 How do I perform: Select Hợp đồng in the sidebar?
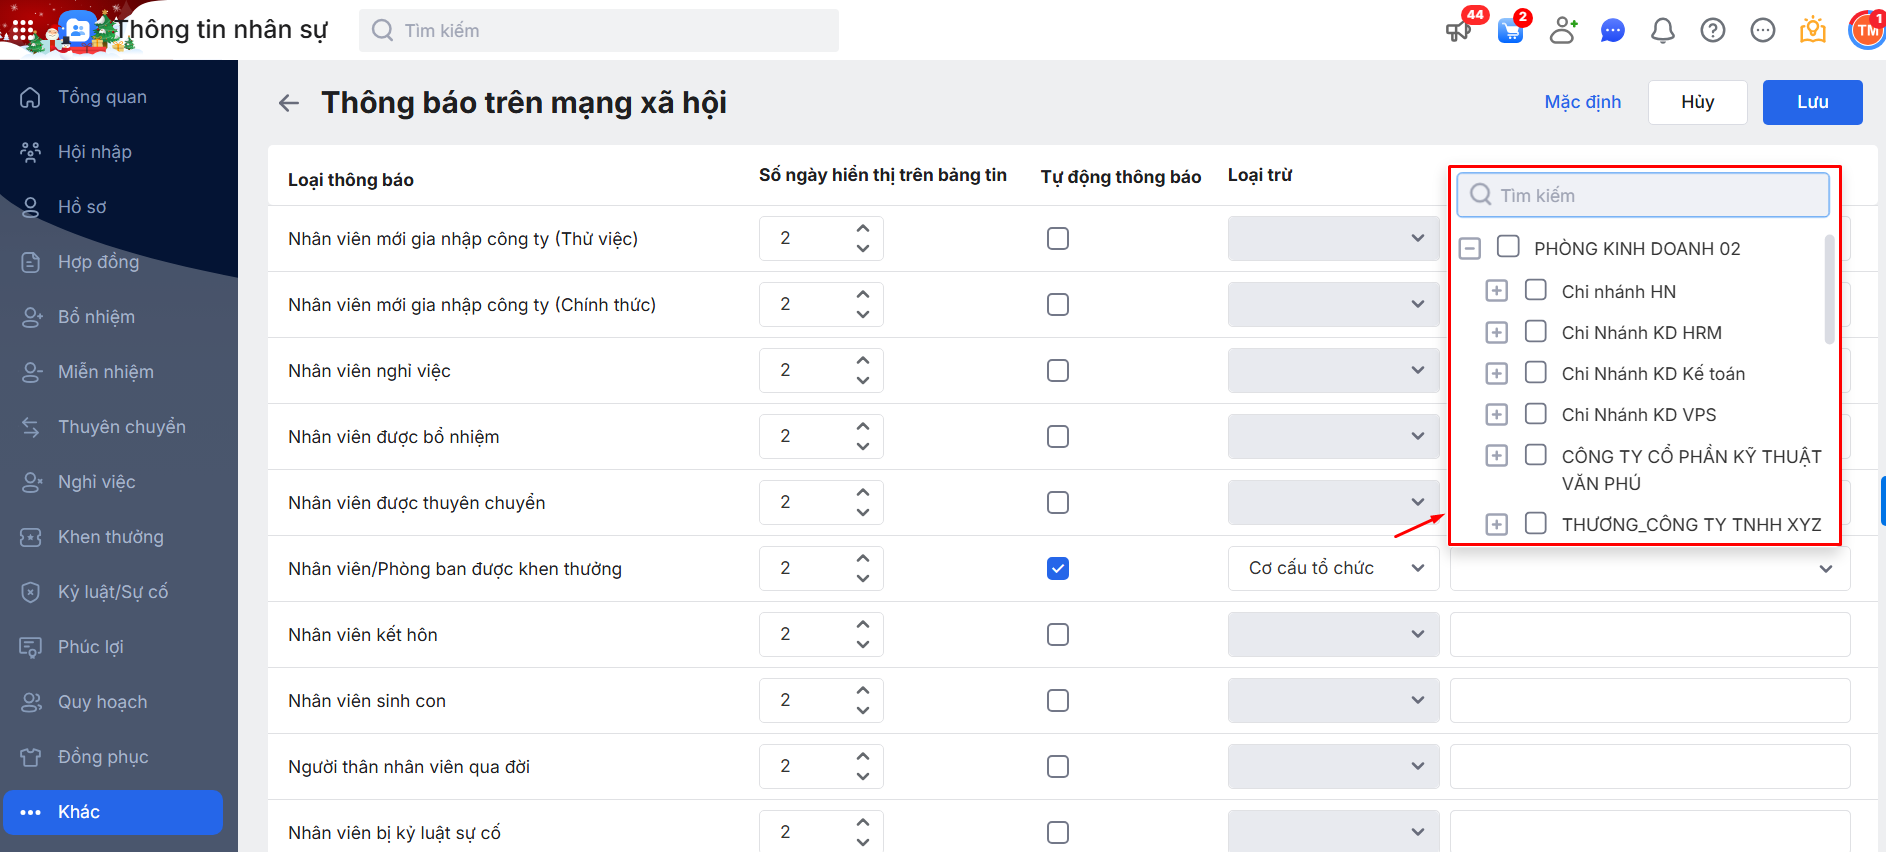[98, 262]
